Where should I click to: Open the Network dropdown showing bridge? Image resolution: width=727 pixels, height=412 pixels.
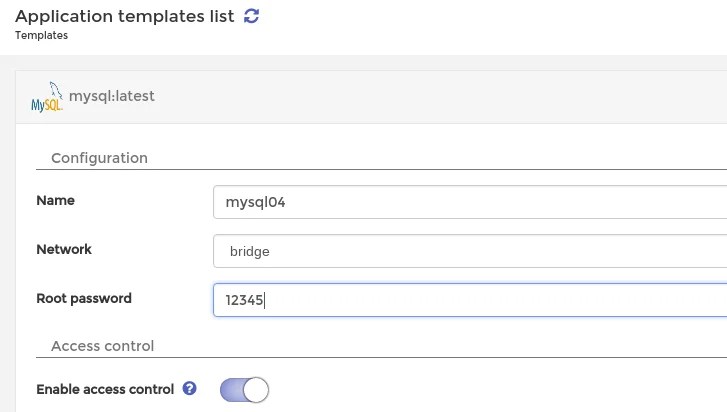tap(470, 251)
